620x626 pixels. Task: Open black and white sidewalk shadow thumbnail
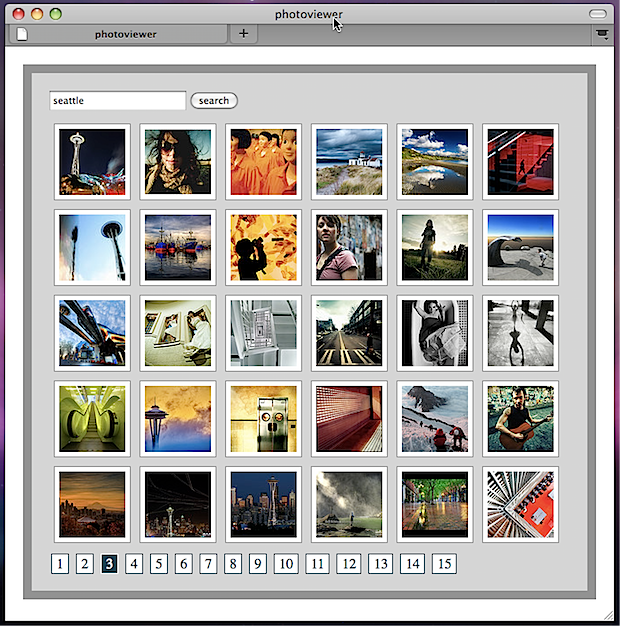[521, 333]
